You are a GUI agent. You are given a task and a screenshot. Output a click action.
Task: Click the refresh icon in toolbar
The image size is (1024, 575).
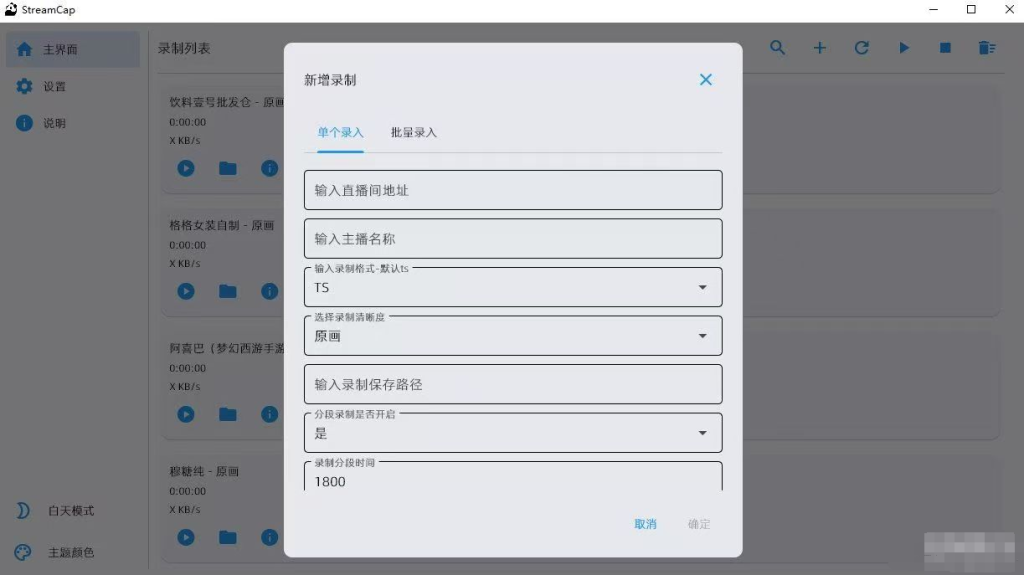pos(861,48)
